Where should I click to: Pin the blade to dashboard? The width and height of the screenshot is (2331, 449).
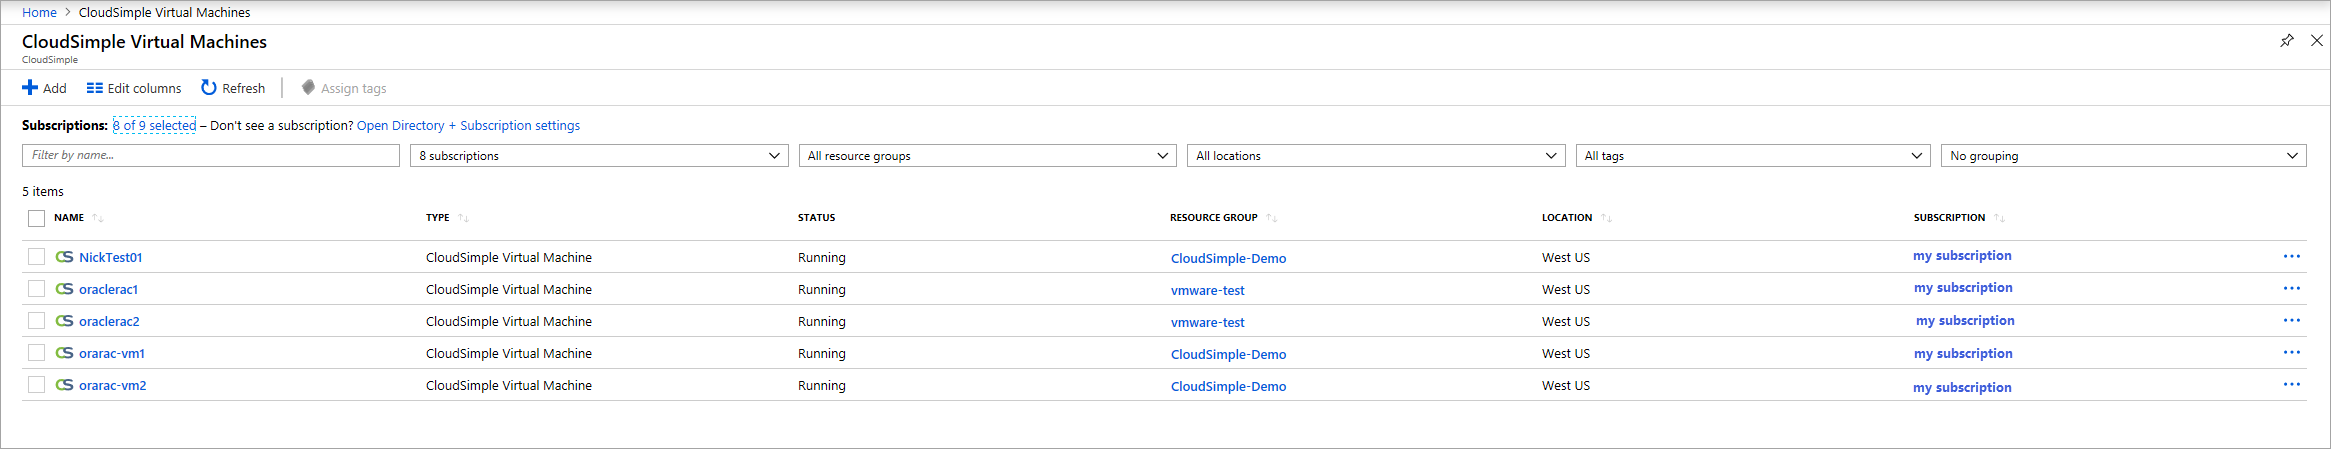click(2287, 41)
